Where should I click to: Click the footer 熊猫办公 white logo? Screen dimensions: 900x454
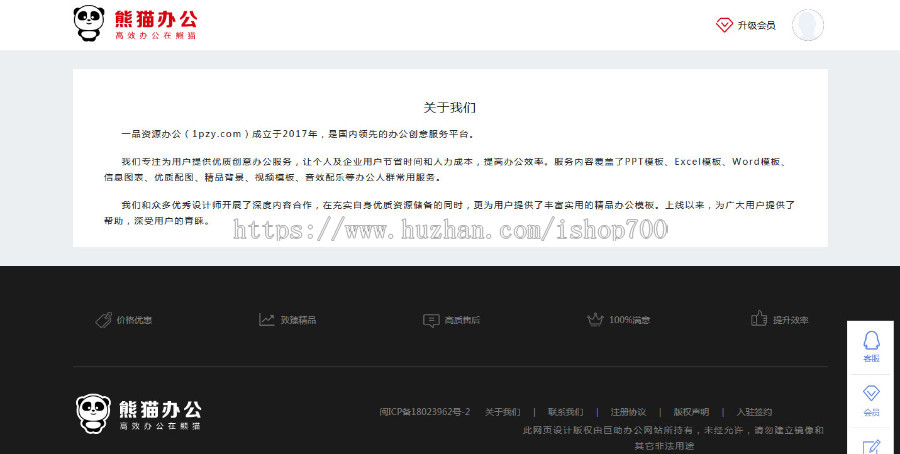(x=139, y=413)
